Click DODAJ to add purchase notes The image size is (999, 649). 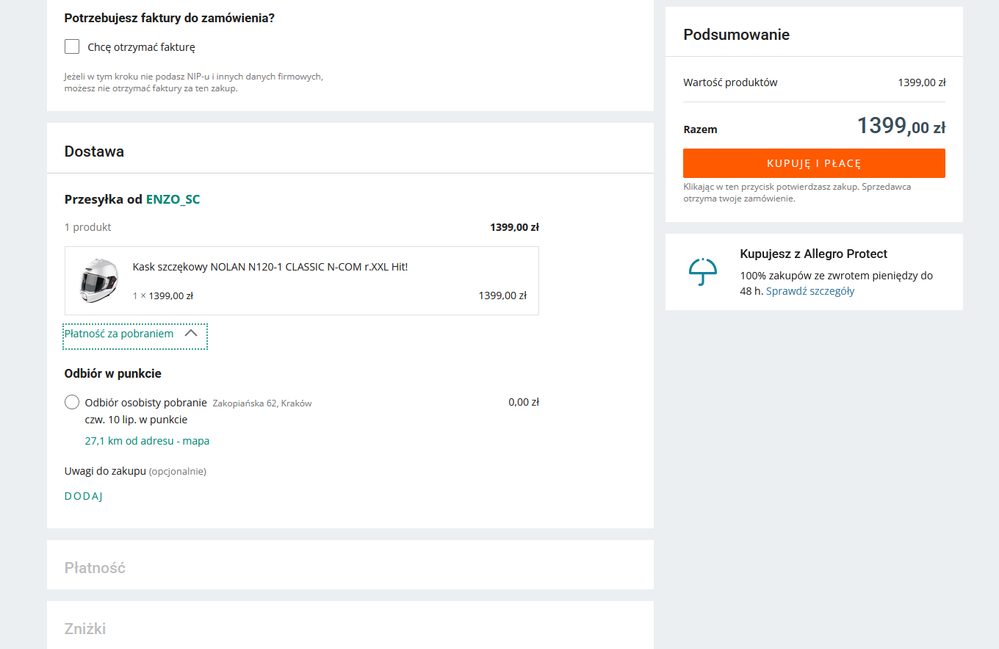tap(84, 496)
